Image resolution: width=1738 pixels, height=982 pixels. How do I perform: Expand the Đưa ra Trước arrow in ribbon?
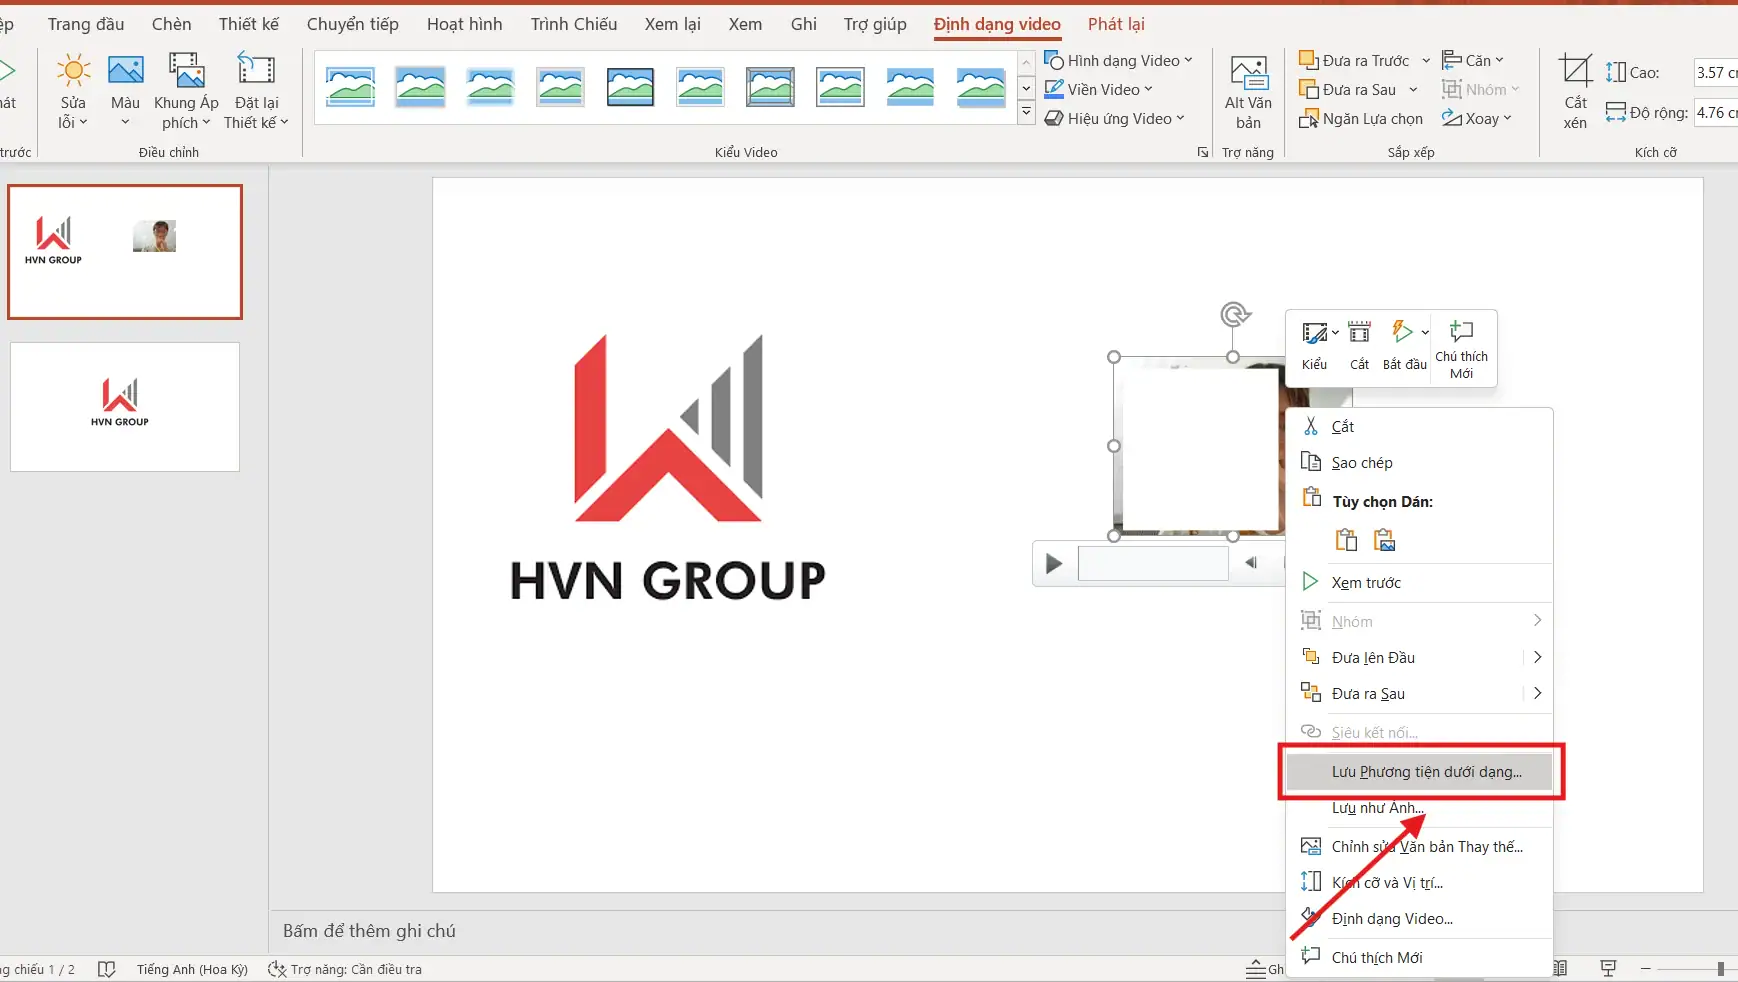1426,61
